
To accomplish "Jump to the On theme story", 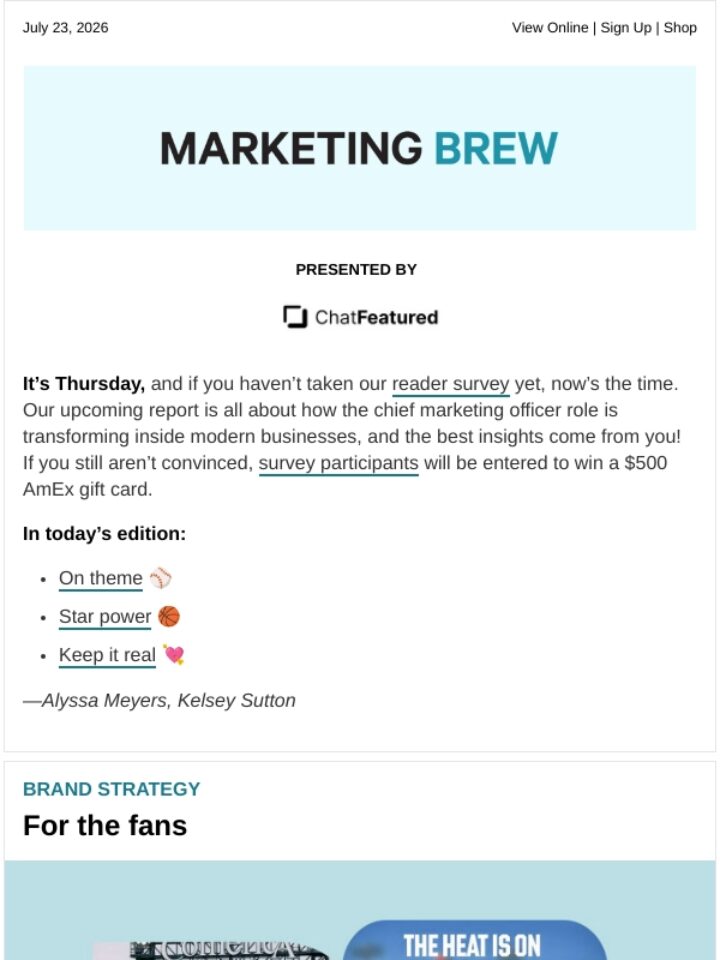I will pos(100,578).
